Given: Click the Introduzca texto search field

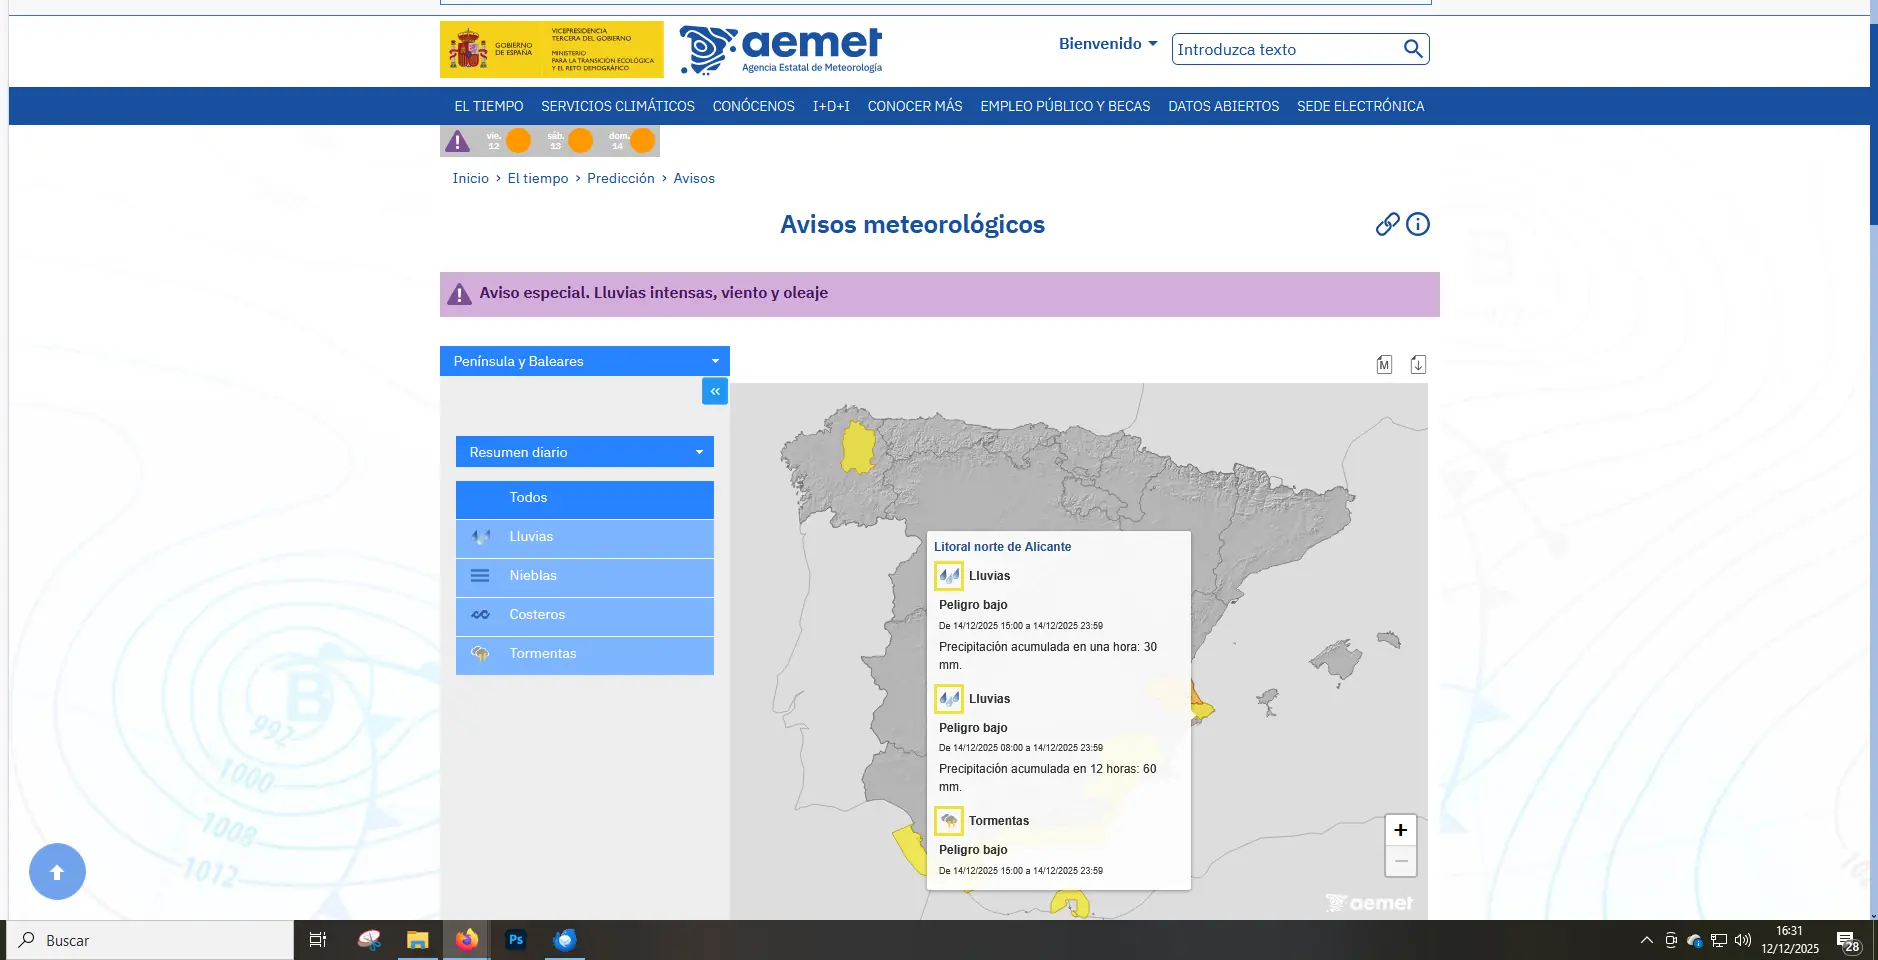Looking at the screenshot, I should click(x=1285, y=49).
